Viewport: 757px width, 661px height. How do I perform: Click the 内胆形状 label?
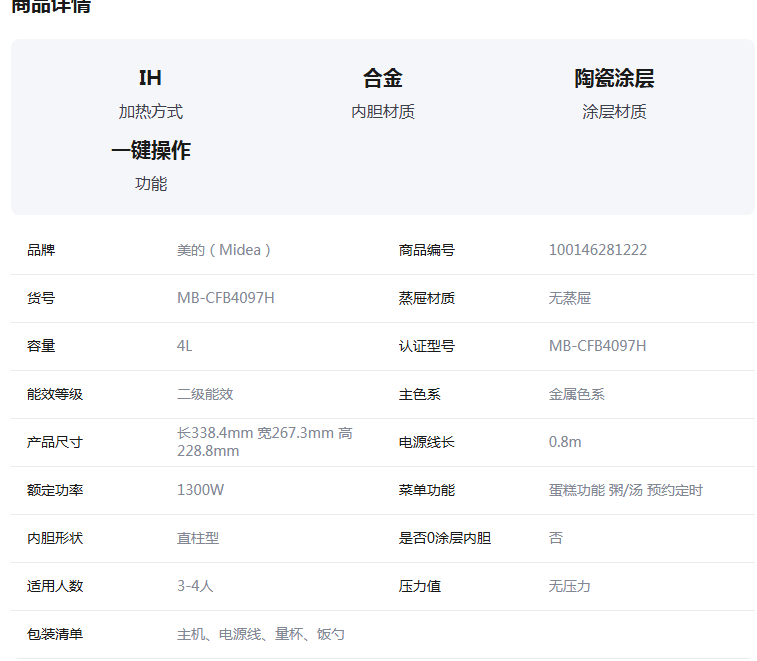[55, 538]
